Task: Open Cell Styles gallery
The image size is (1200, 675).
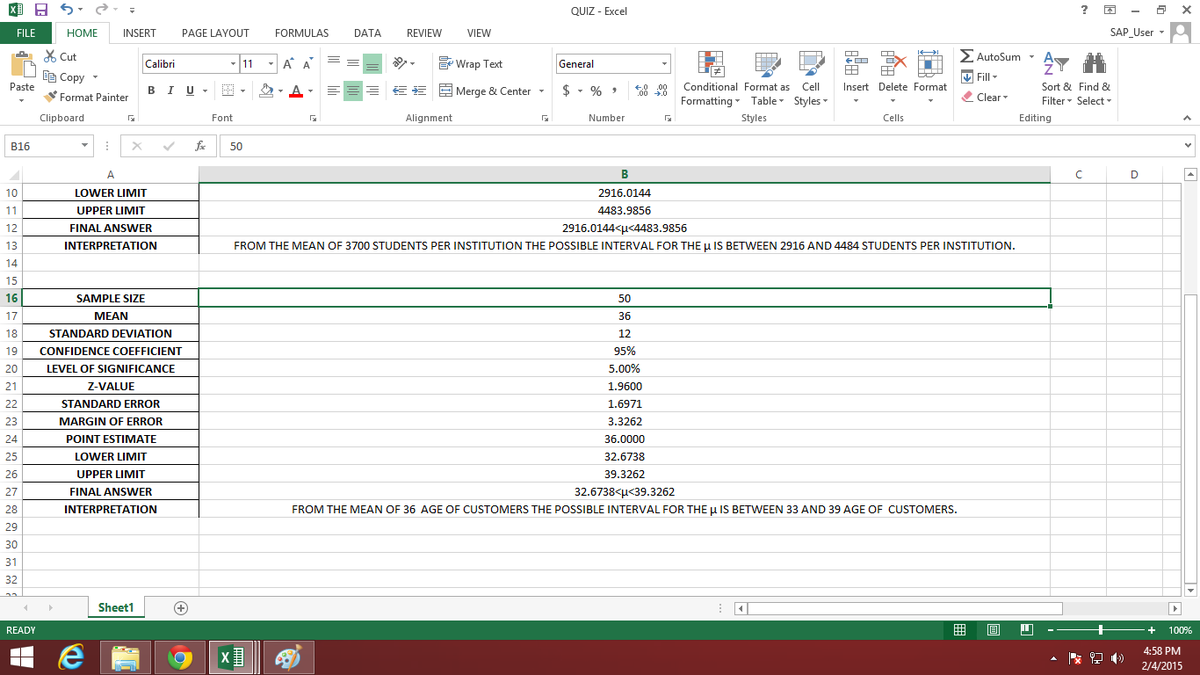Action: click(x=812, y=78)
